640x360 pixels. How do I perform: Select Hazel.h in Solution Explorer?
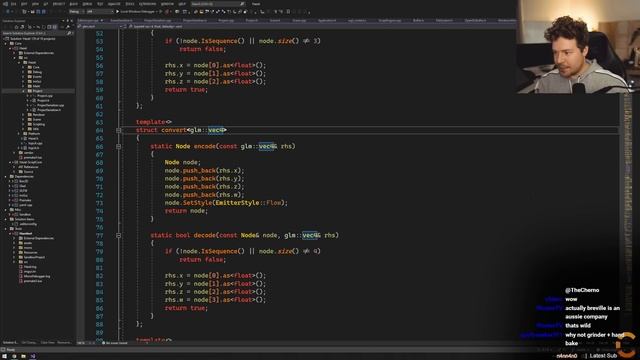(x=31, y=139)
